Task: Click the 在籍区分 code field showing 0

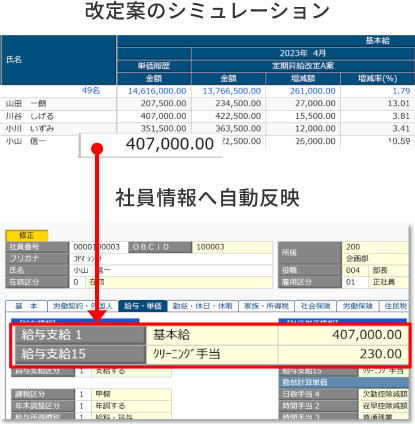Action: click(x=77, y=282)
